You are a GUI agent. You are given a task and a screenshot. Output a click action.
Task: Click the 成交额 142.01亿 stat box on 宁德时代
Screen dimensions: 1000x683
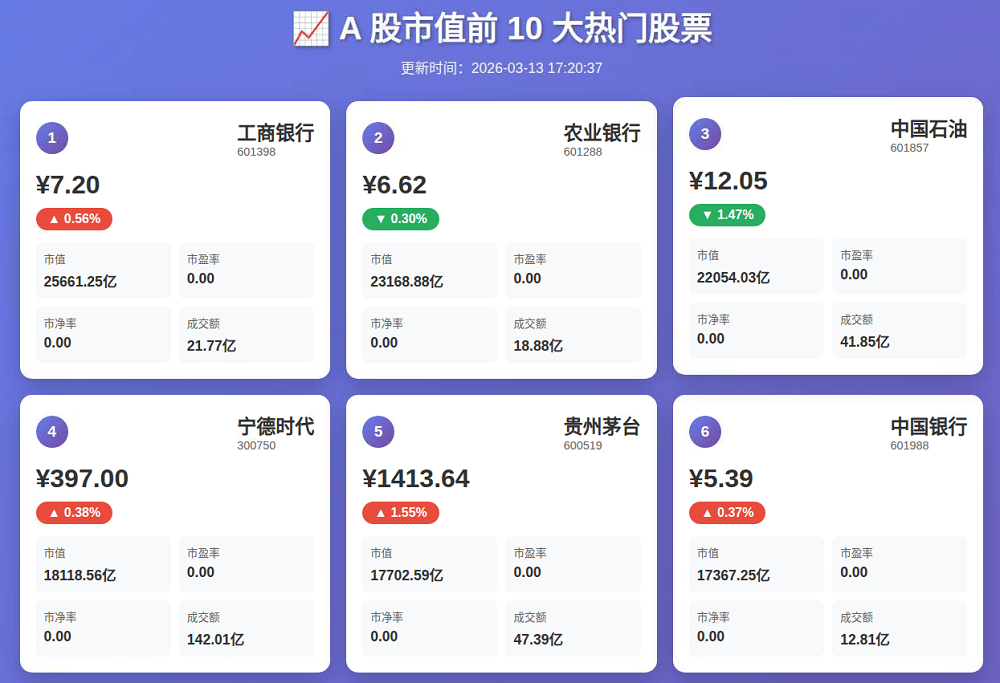(x=246, y=629)
